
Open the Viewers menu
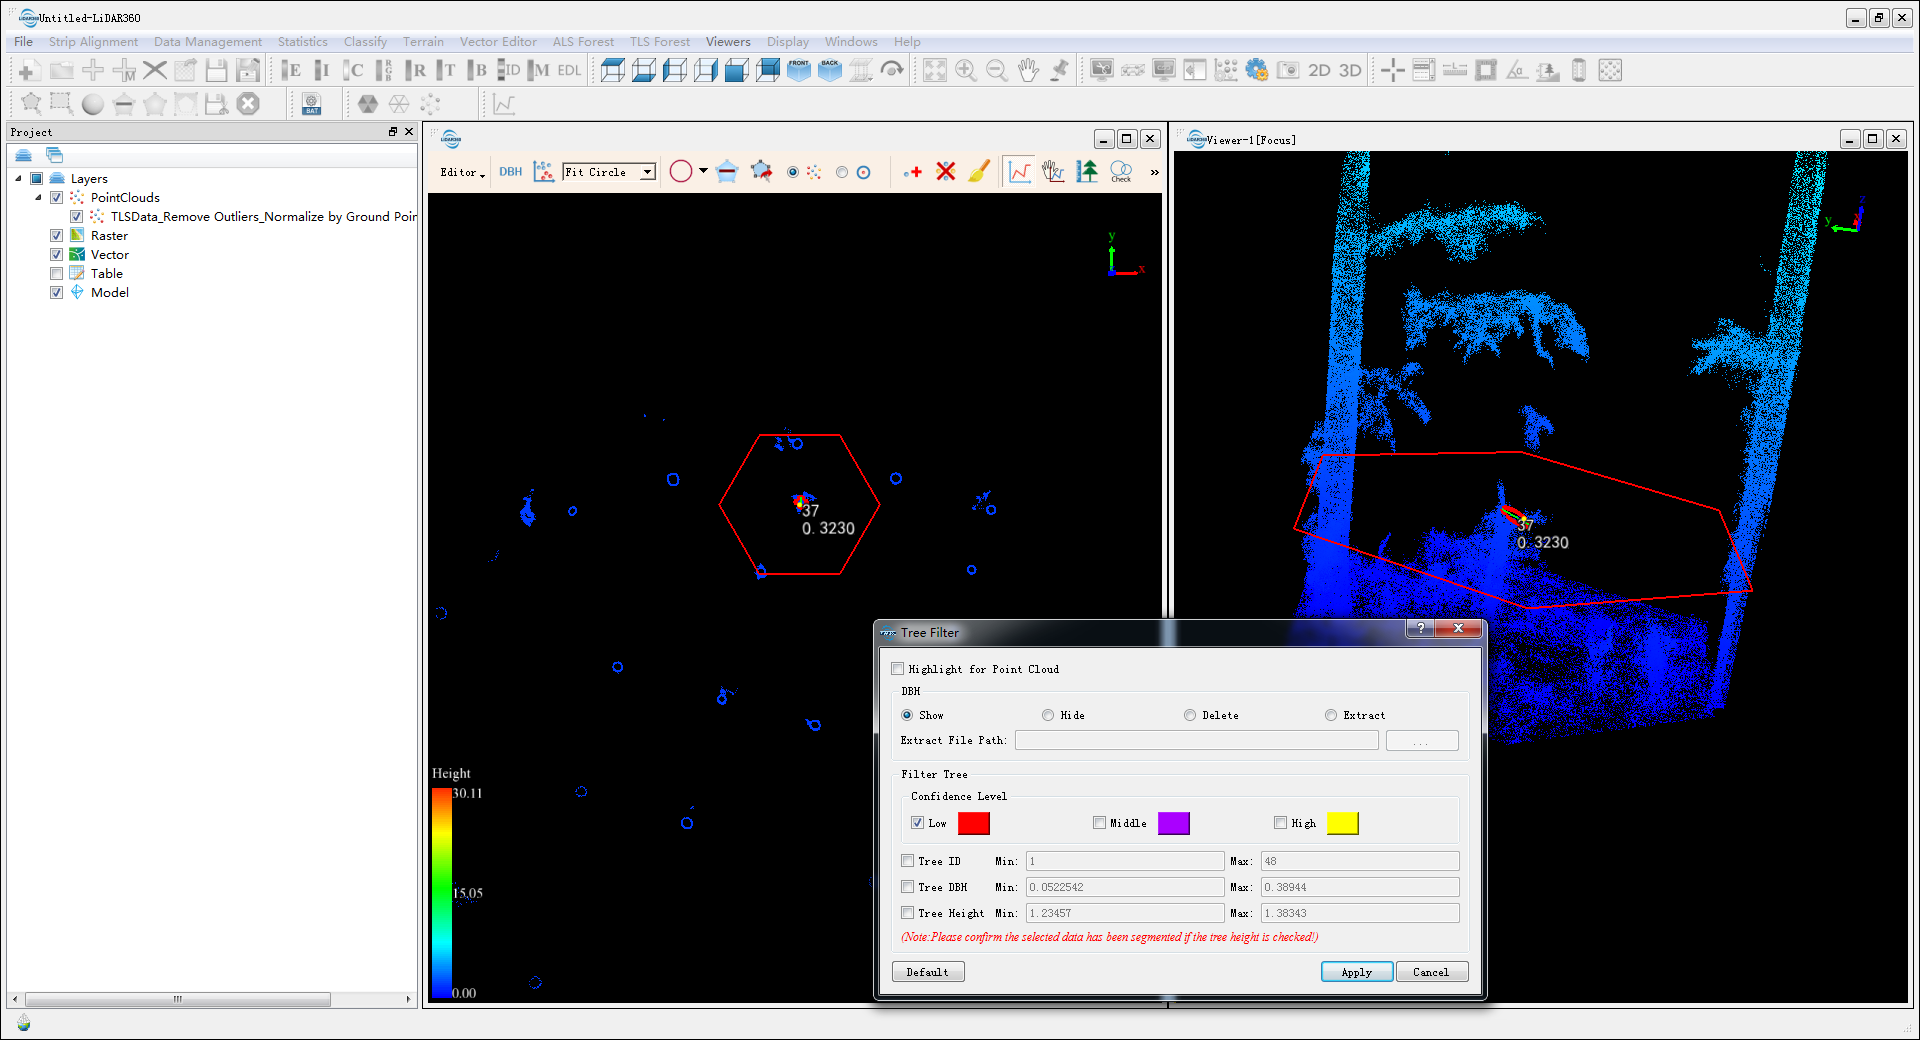(728, 42)
